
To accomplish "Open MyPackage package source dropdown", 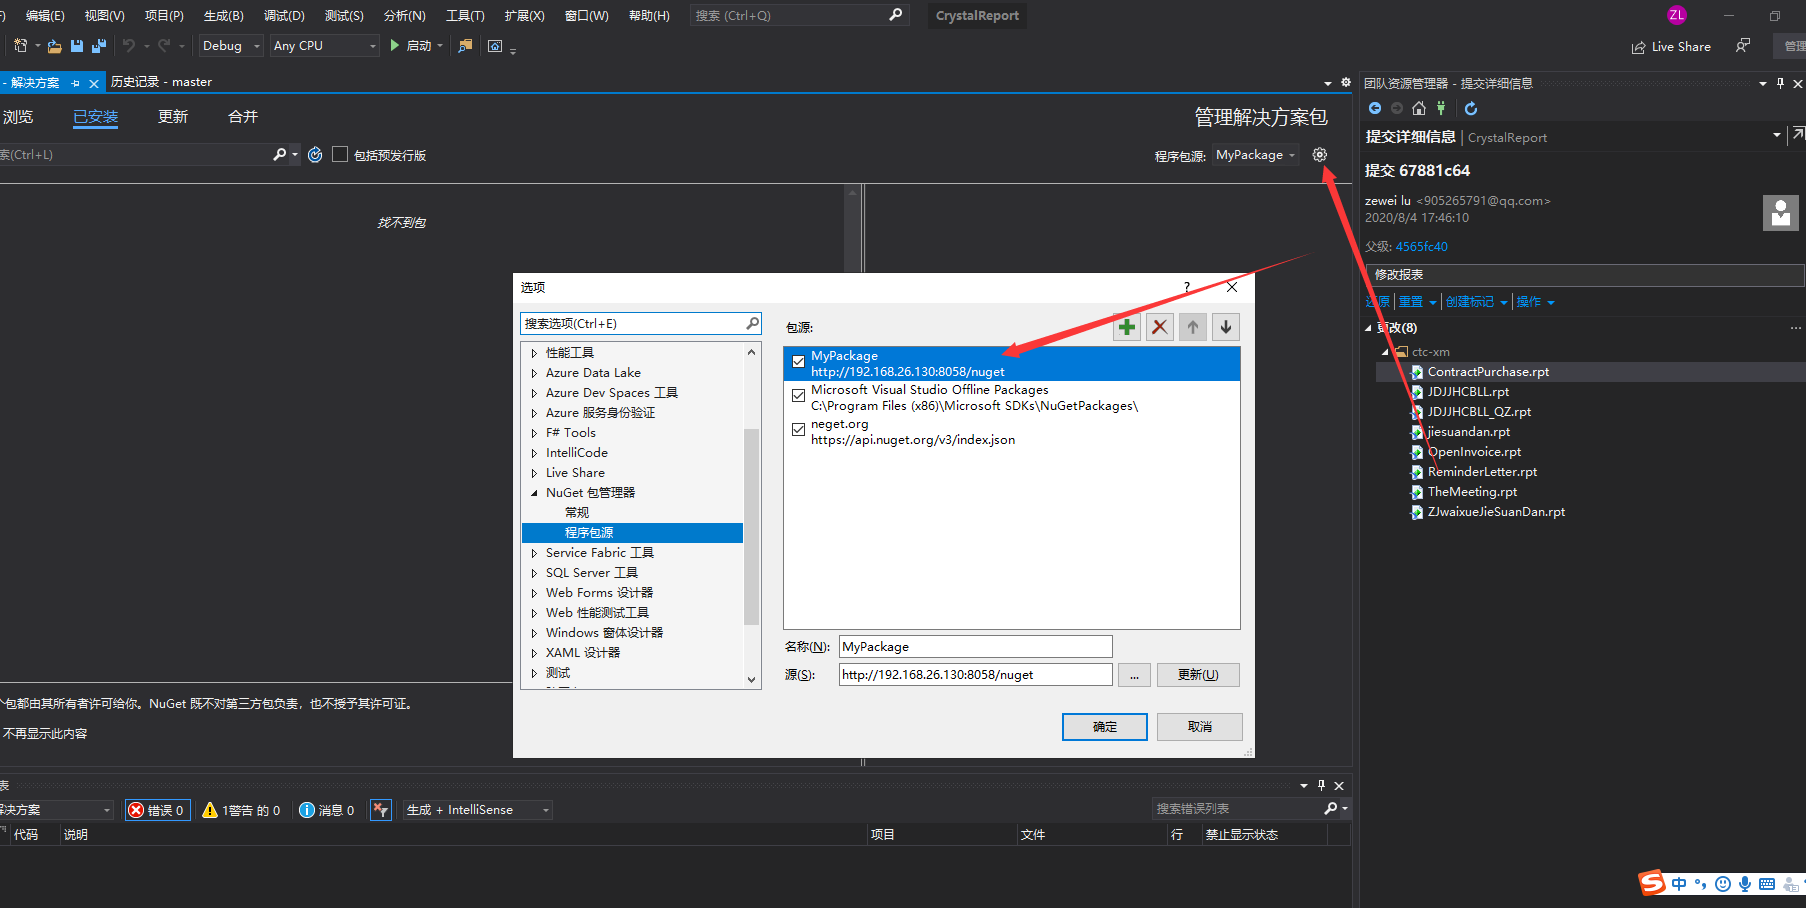I will point(1255,155).
